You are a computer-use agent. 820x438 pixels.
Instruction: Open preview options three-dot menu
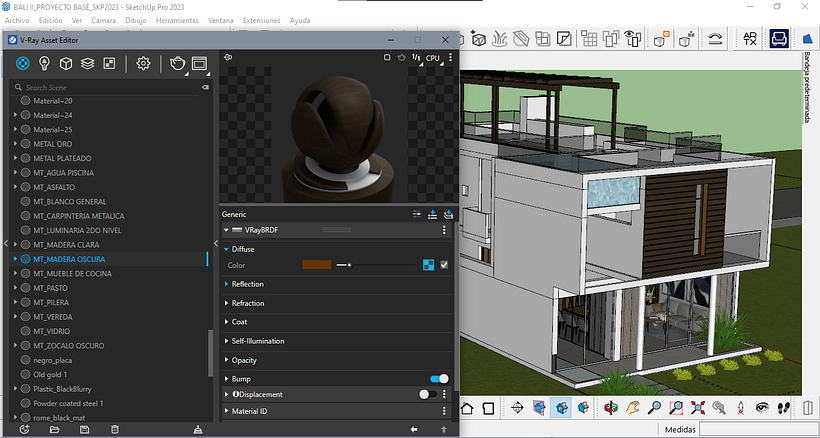(450, 57)
